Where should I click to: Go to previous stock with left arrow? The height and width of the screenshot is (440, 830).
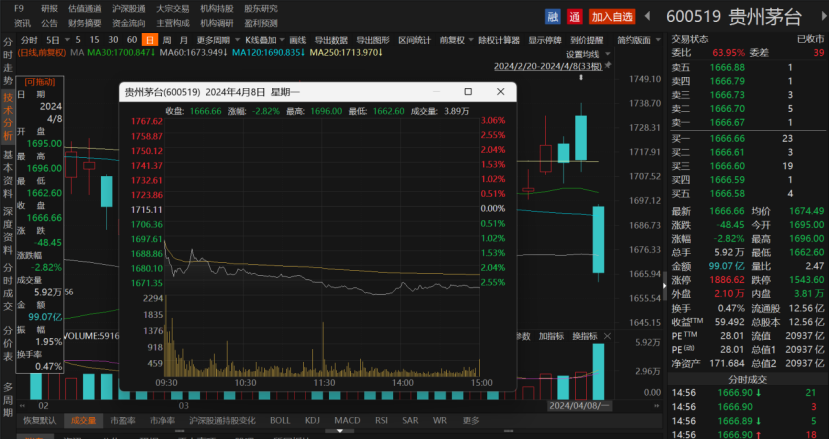[647, 16]
